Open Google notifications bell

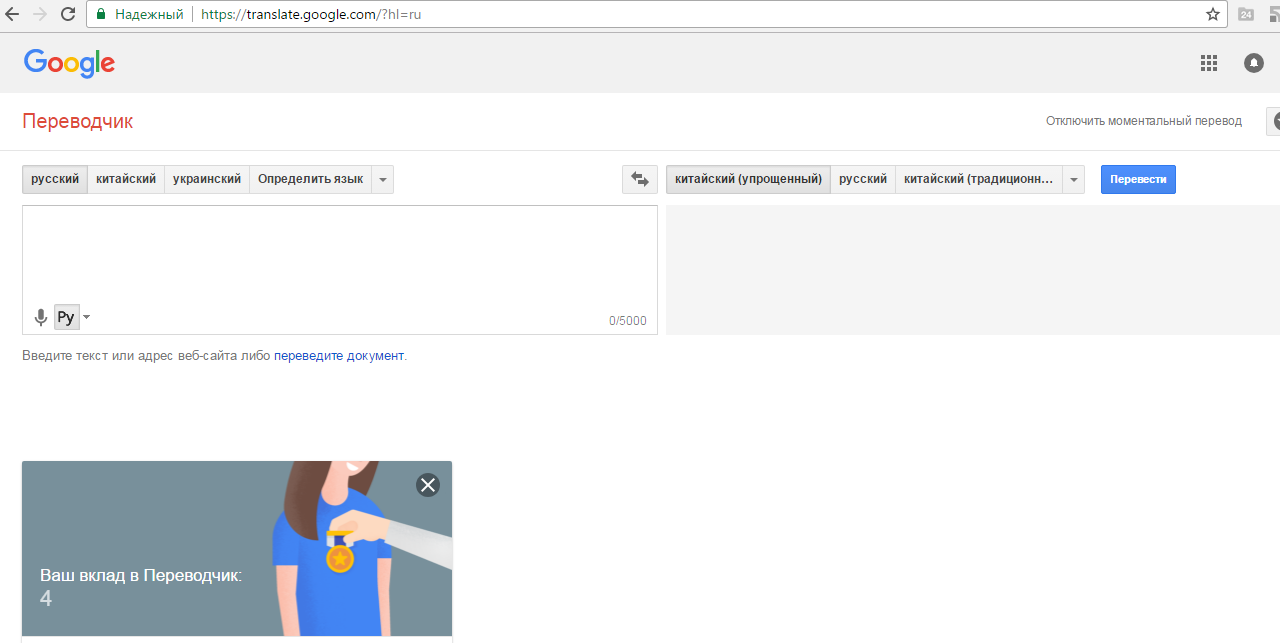click(1254, 63)
